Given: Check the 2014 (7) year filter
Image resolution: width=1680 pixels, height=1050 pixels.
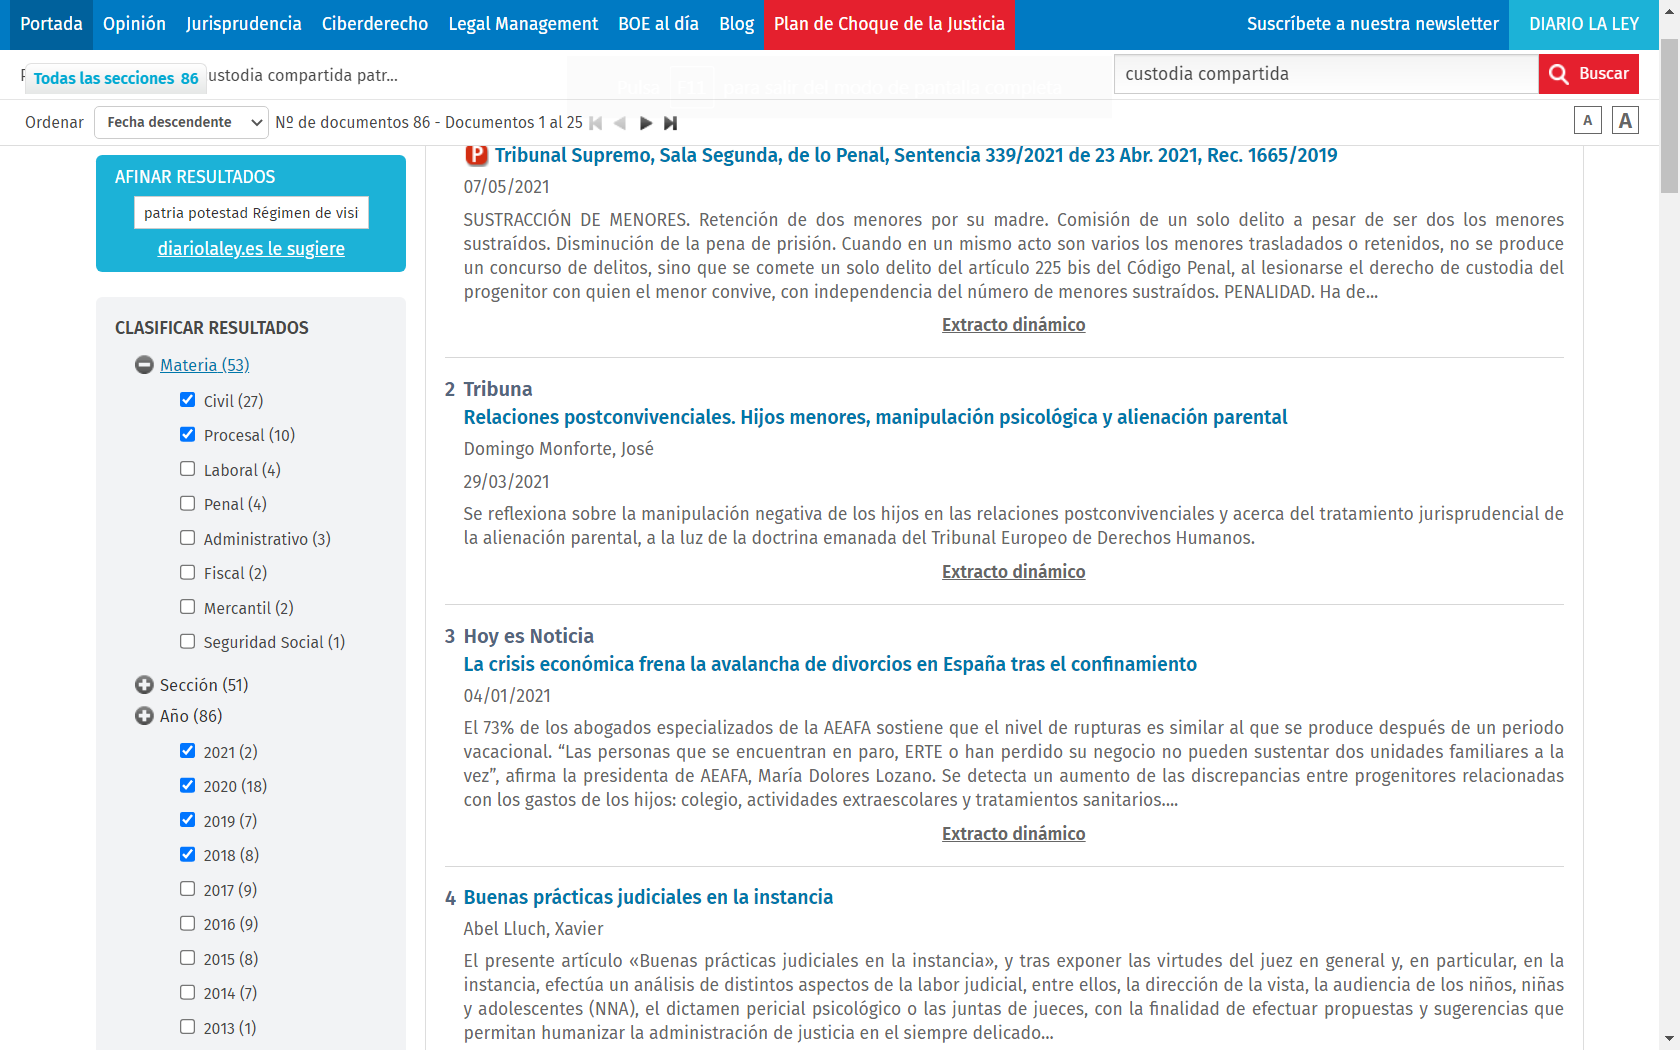Looking at the screenshot, I should click(x=187, y=992).
